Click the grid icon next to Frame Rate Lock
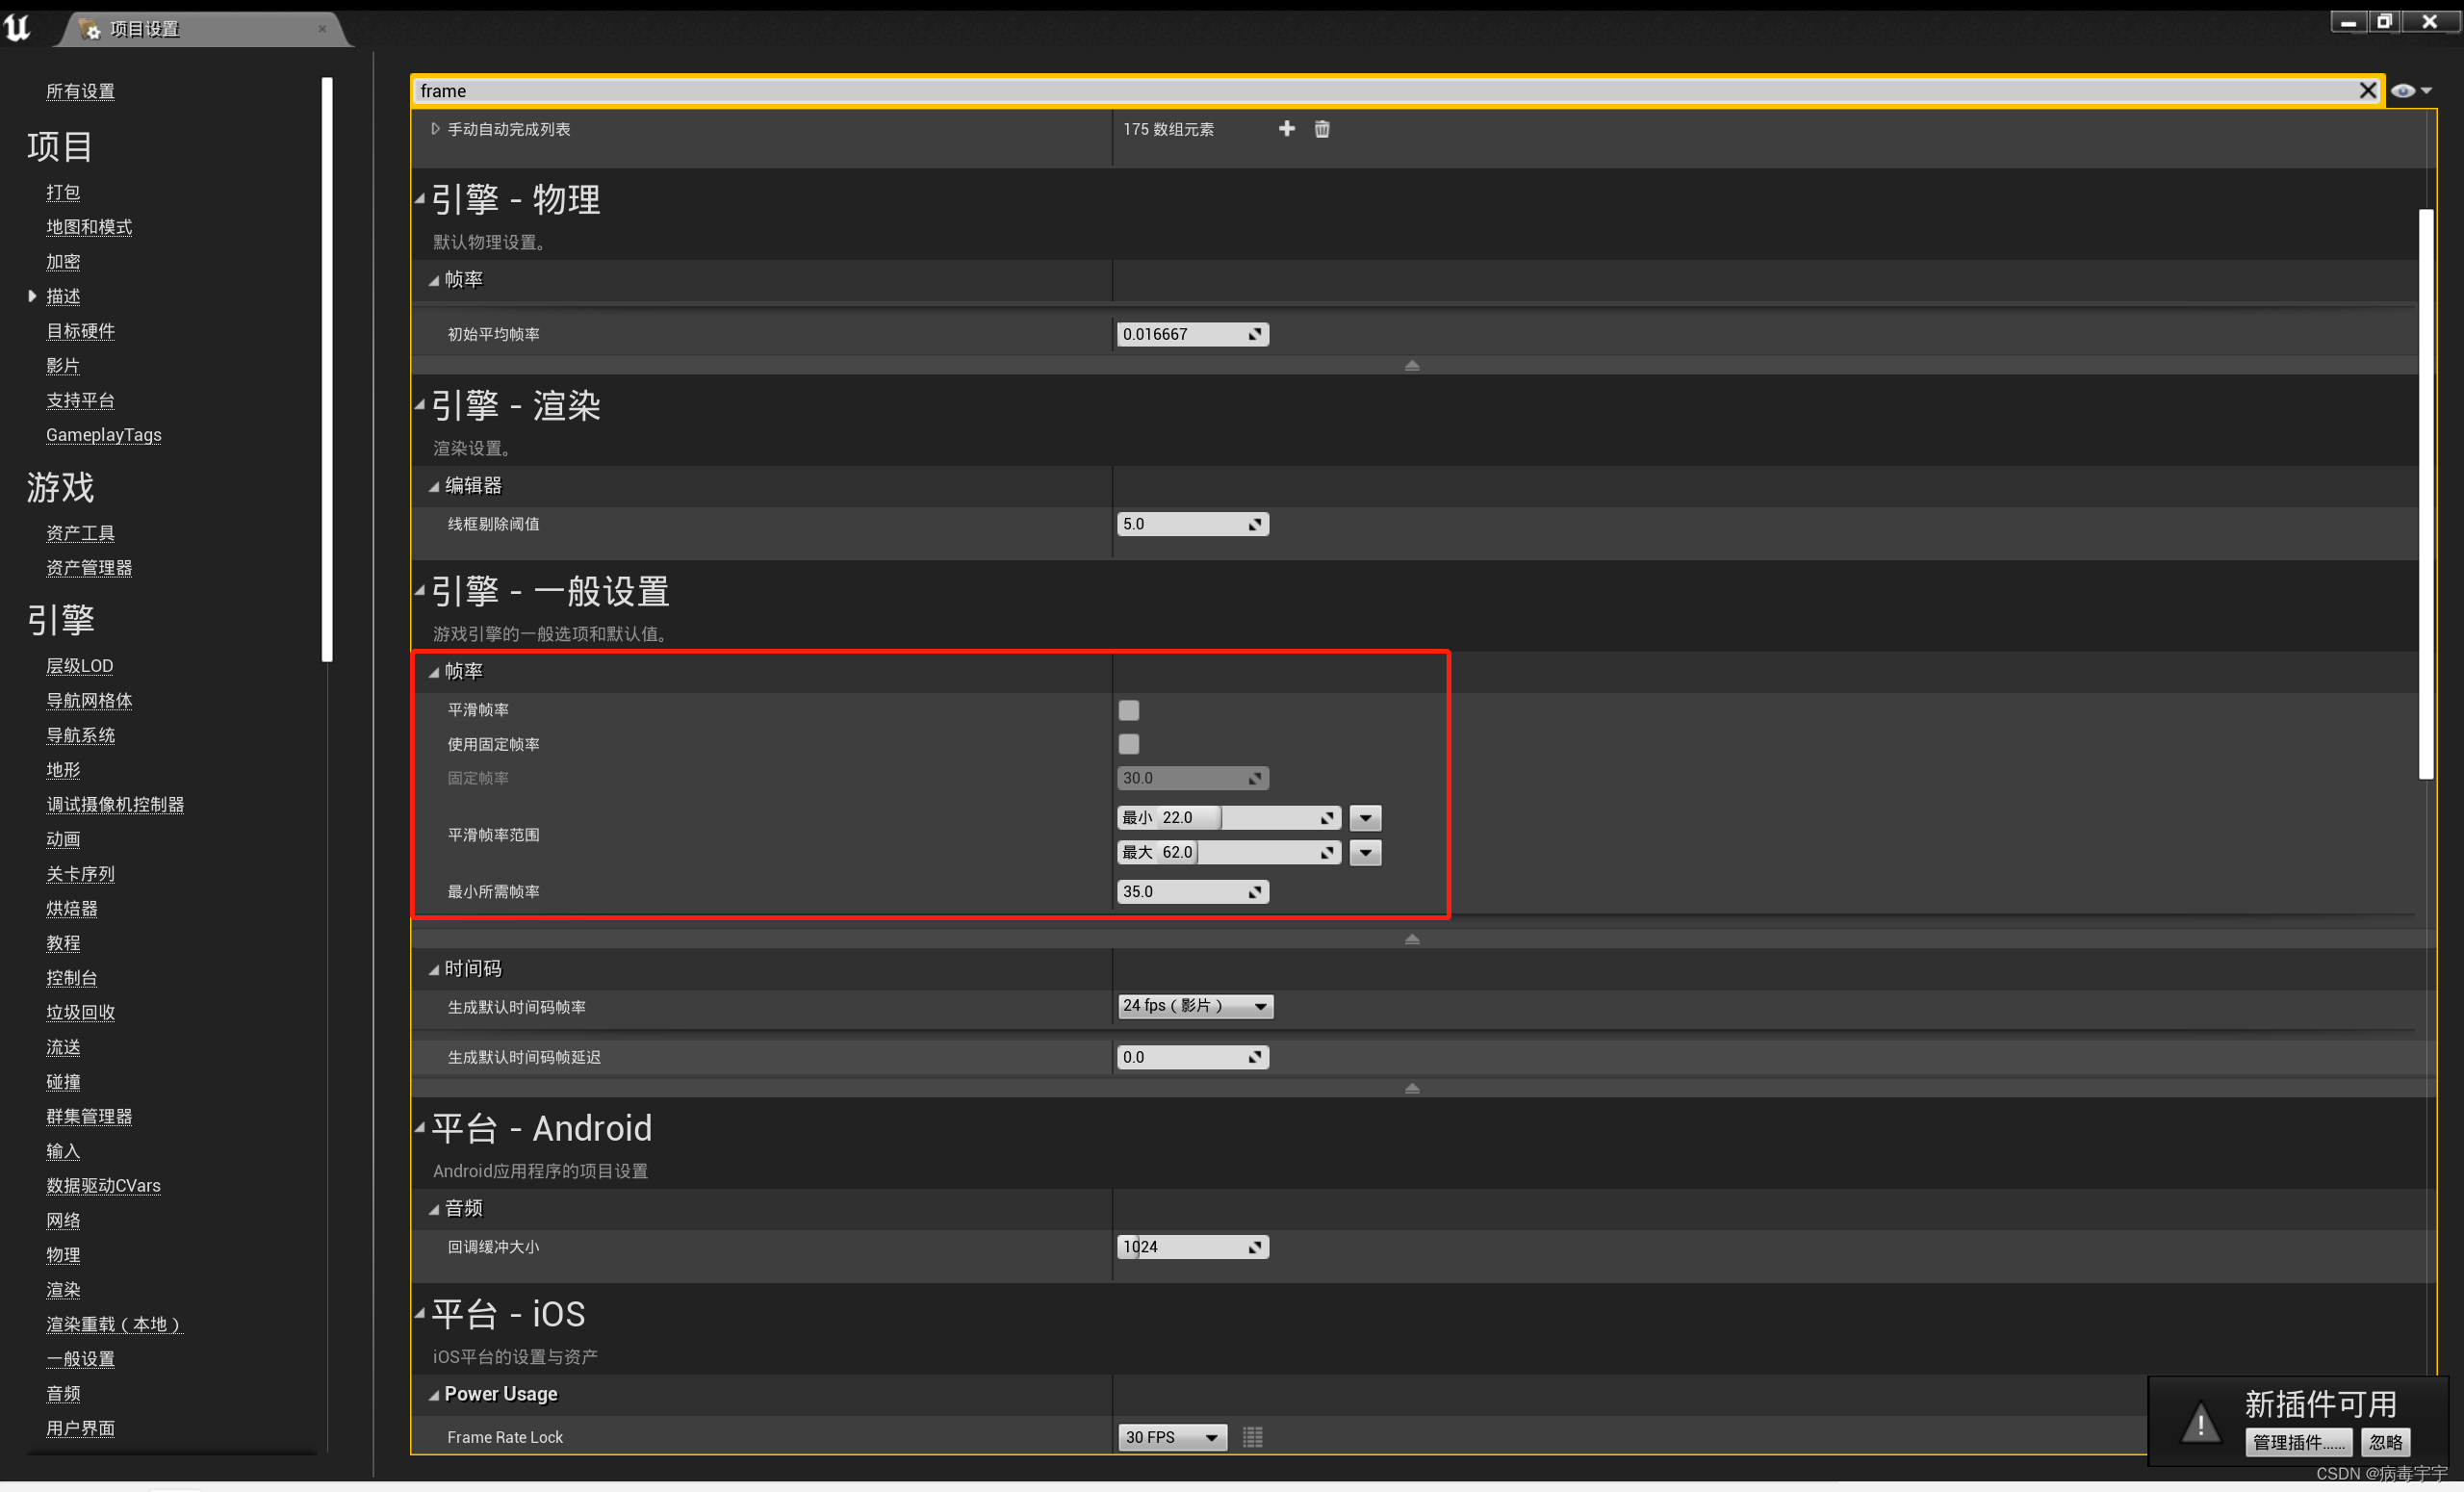2464x1492 pixels. click(1252, 1437)
